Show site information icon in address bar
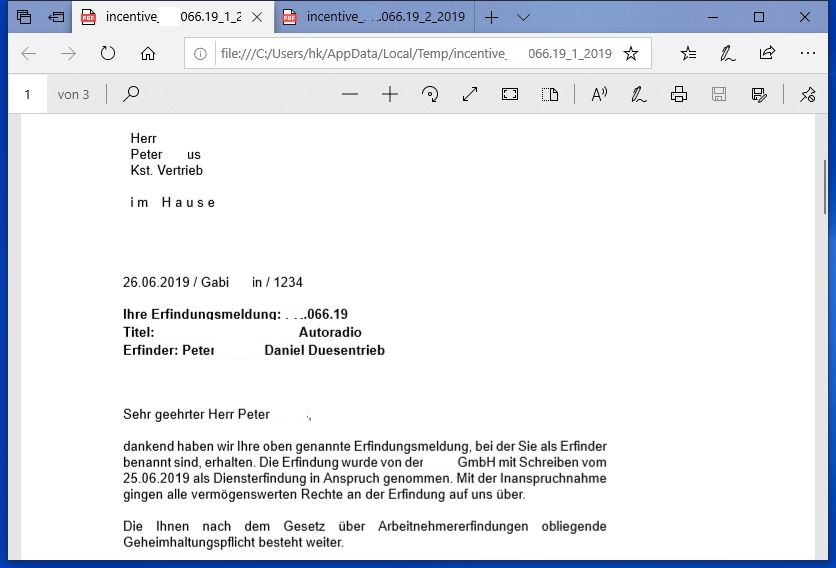 pos(200,53)
